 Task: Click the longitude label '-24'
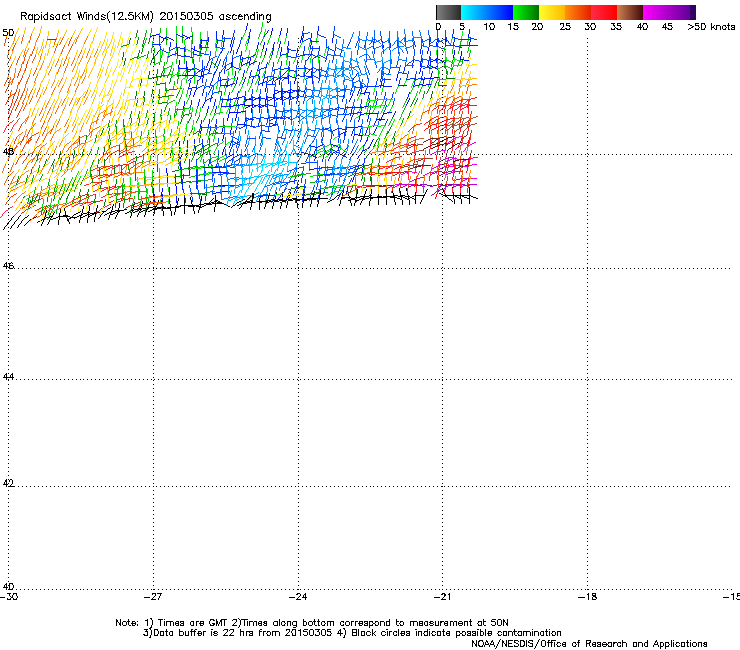tap(298, 597)
